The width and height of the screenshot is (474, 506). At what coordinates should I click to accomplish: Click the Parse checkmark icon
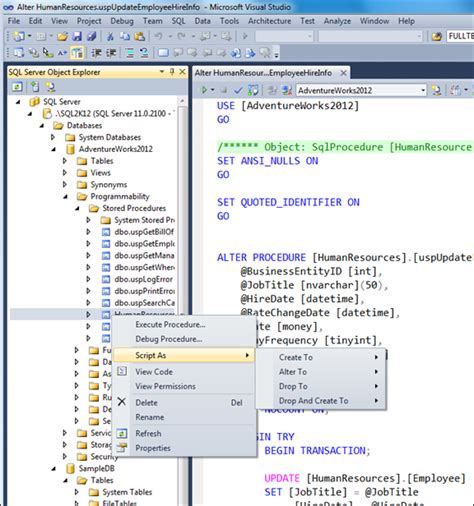[x=238, y=90]
